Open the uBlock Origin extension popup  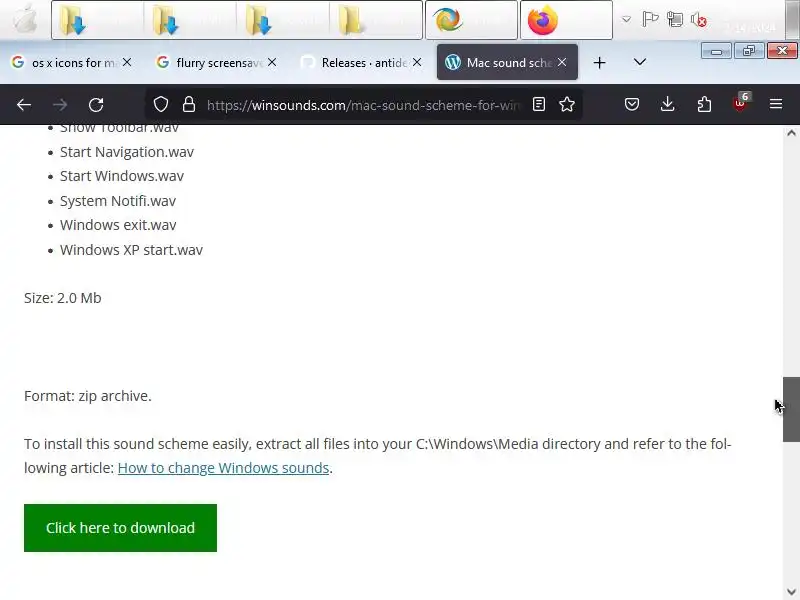pyautogui.click(x=740, y=104)
